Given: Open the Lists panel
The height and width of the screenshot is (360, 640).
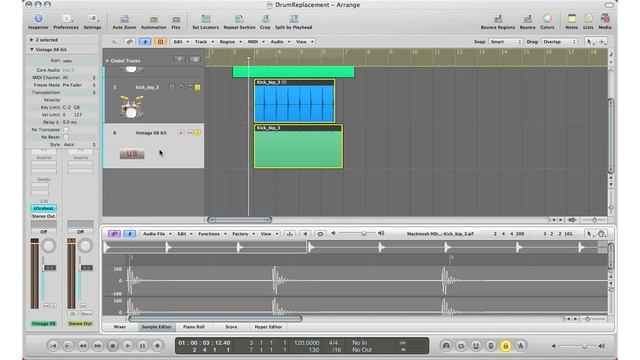Looking at the screenshot, I should tap(588, 19).
